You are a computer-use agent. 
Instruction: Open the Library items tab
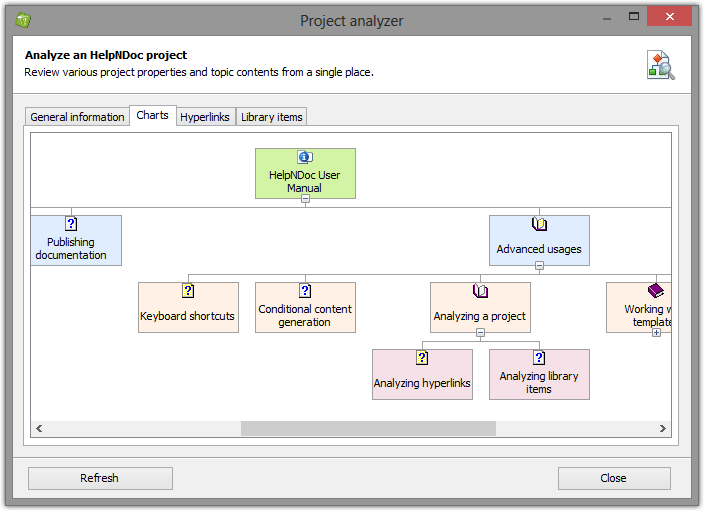coord(272,117)
